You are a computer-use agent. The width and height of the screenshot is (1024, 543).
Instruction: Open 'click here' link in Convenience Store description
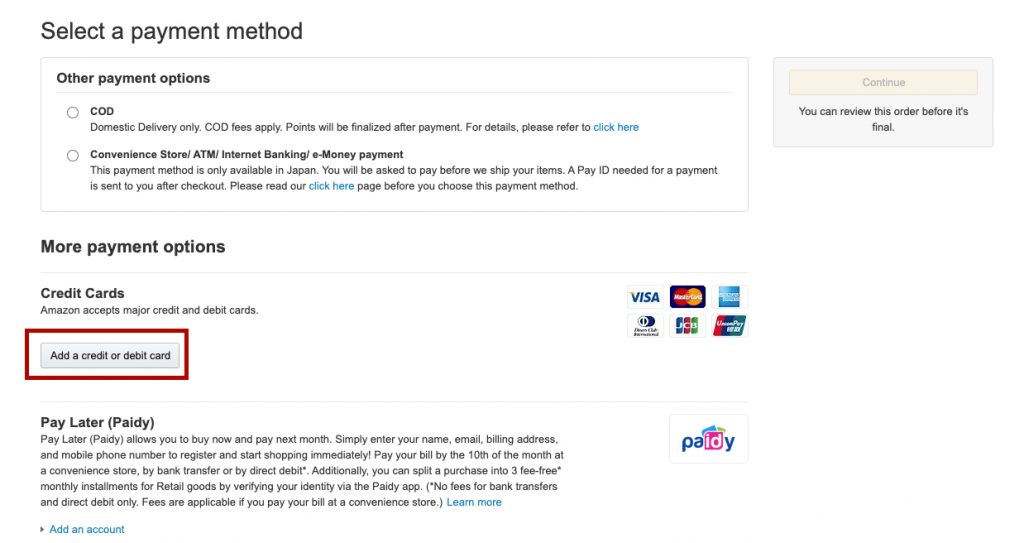tap(331, 186)
